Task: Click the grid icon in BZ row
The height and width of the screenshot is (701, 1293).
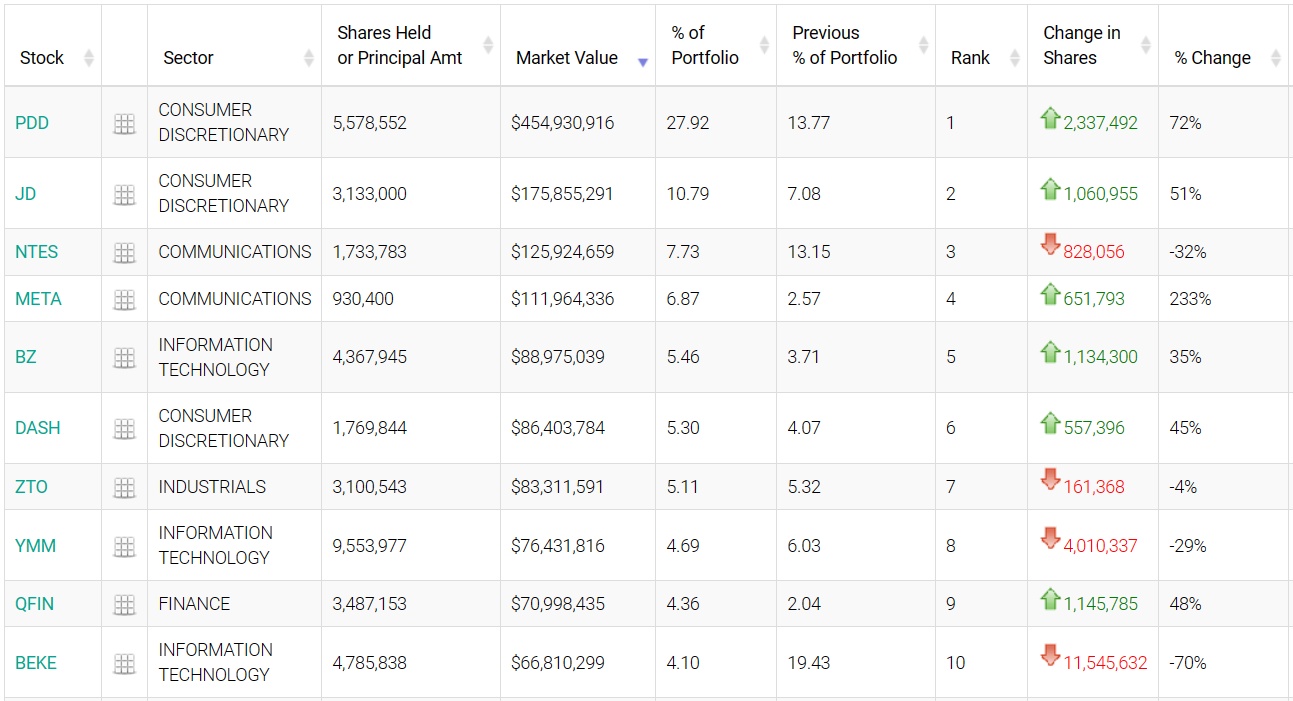Action: coord(124,357)
